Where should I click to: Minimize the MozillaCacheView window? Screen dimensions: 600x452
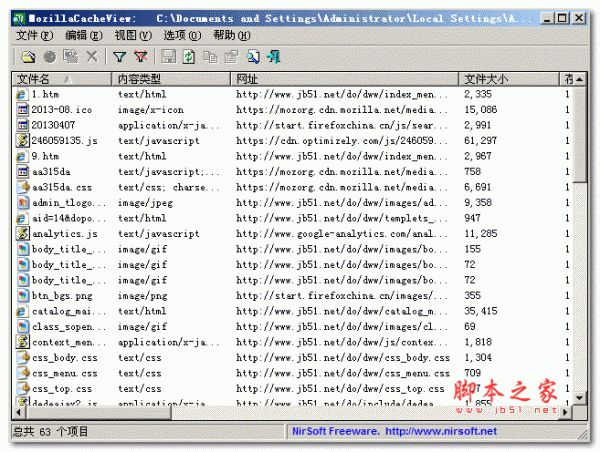click(x=547, y=18)
